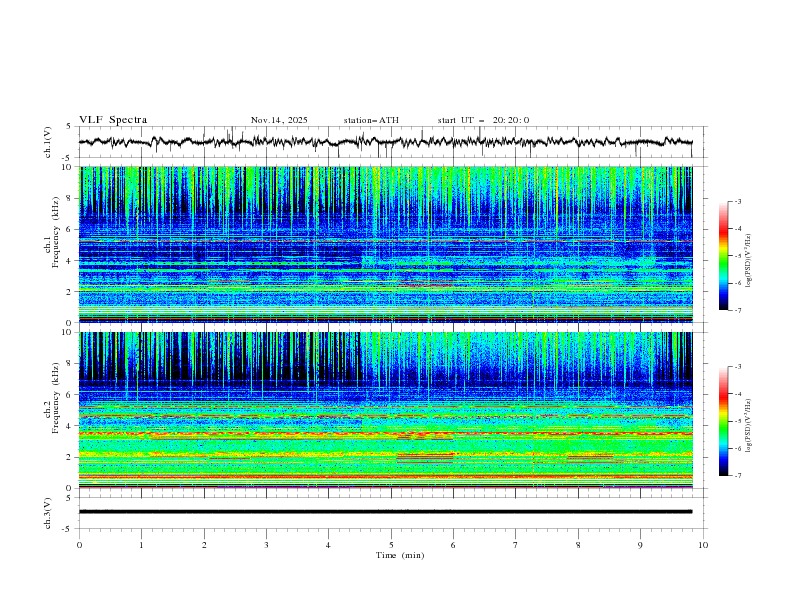Click the time axis tick label '8'

coord(578,545)
